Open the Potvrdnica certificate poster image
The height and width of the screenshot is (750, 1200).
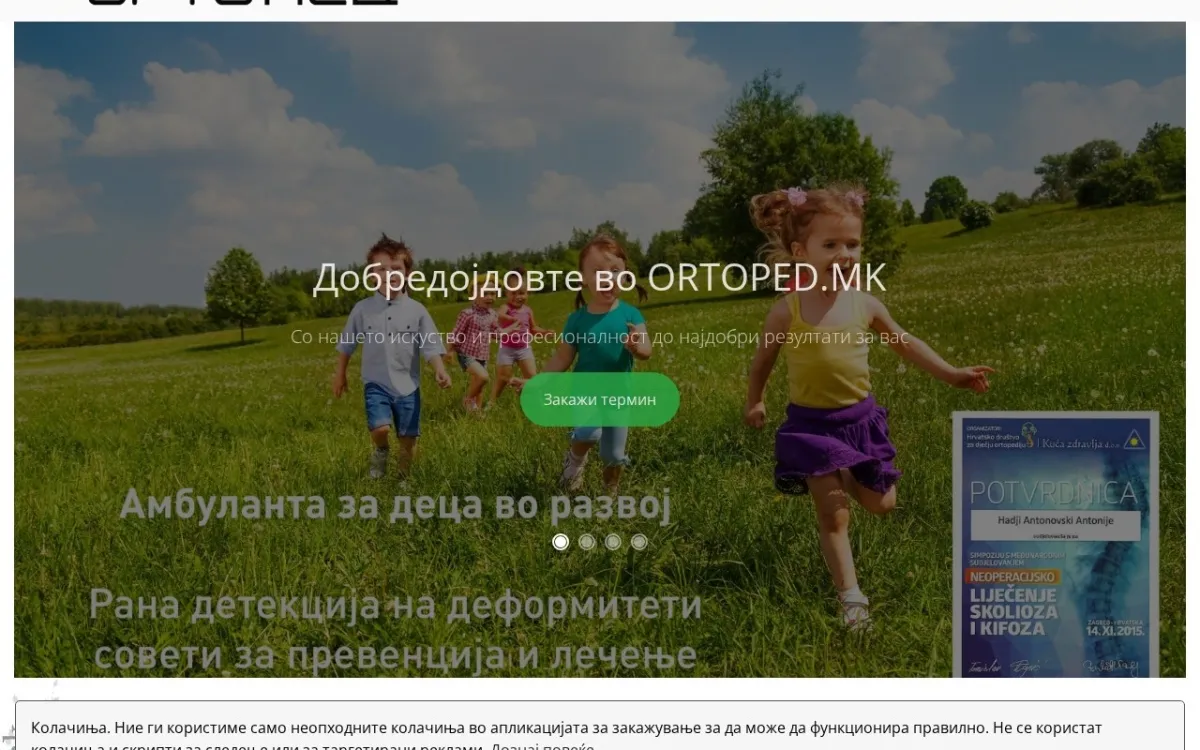1056,544
